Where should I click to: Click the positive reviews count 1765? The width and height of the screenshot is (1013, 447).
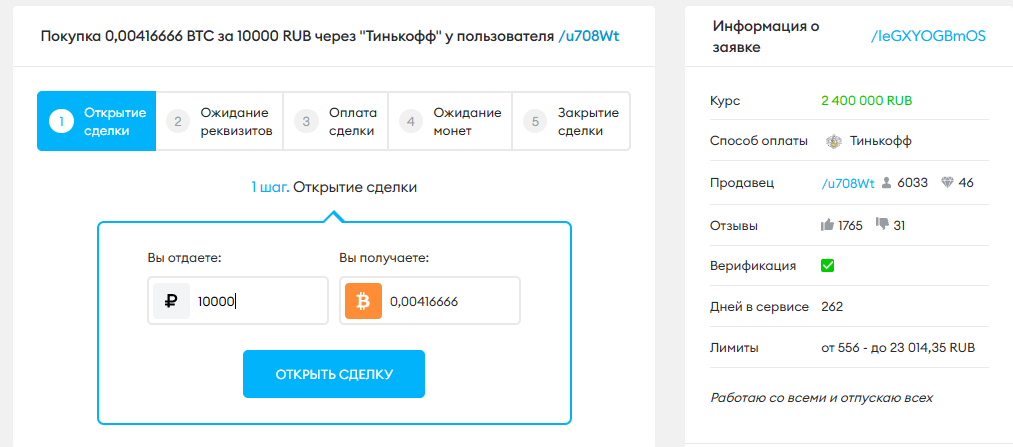point(850,225)
